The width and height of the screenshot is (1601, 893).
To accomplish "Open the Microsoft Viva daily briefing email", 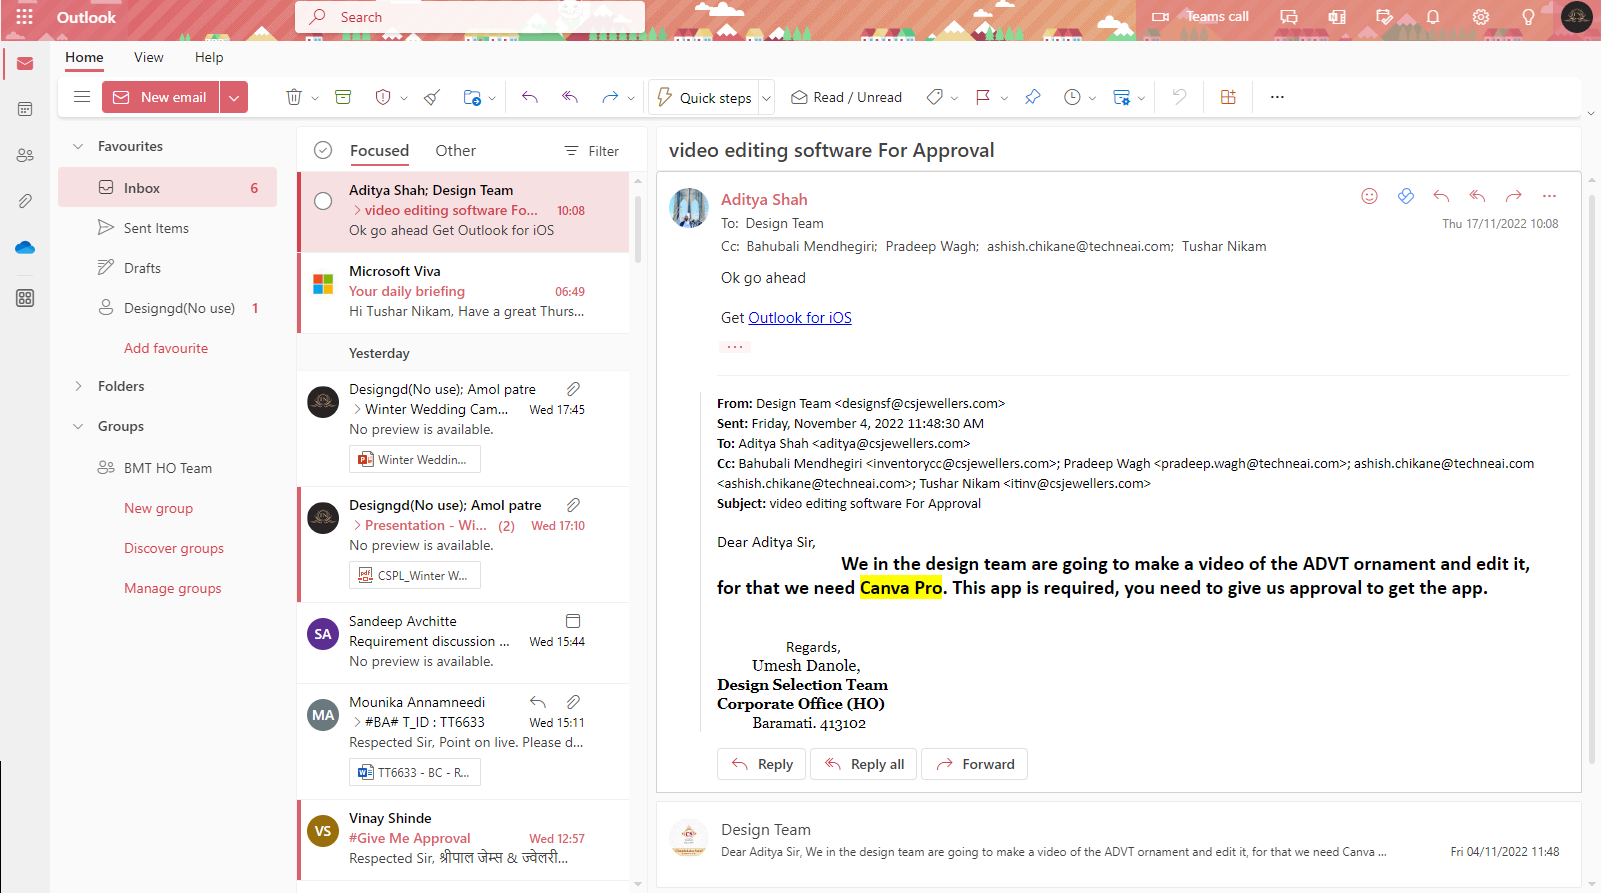I will coord(465,292).
